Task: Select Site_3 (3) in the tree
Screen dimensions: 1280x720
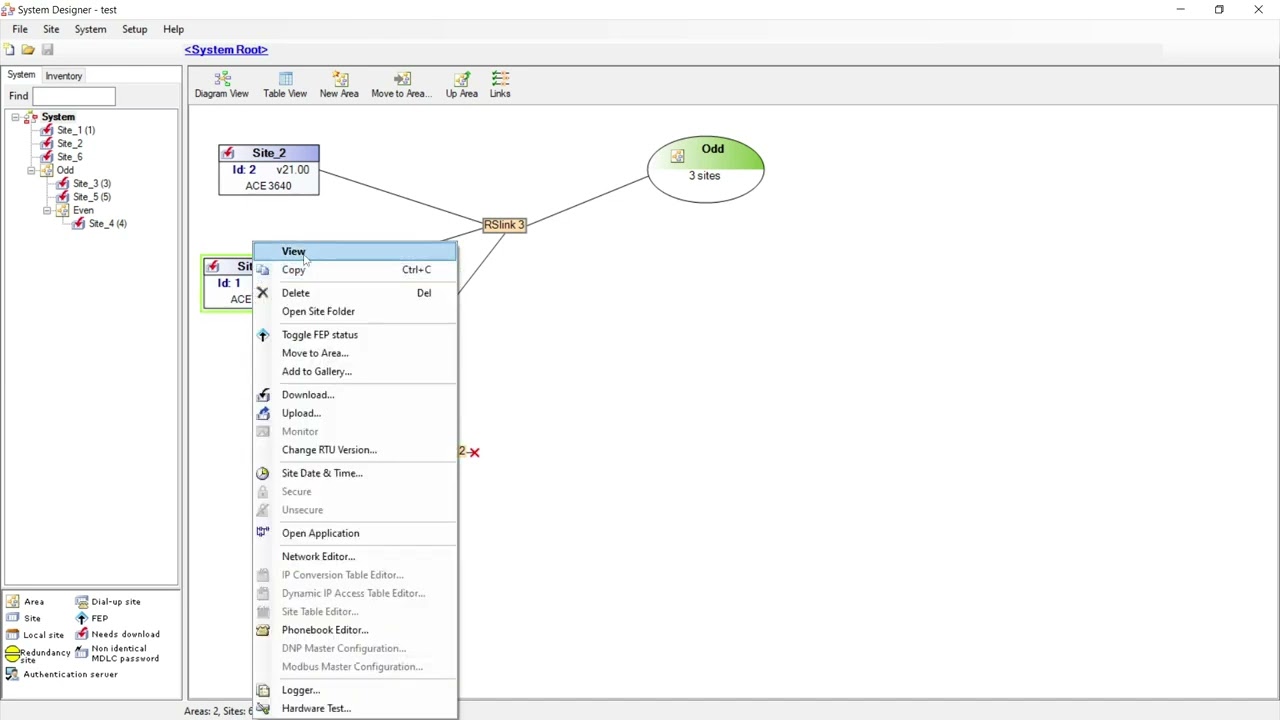Action: pos(92,184)
